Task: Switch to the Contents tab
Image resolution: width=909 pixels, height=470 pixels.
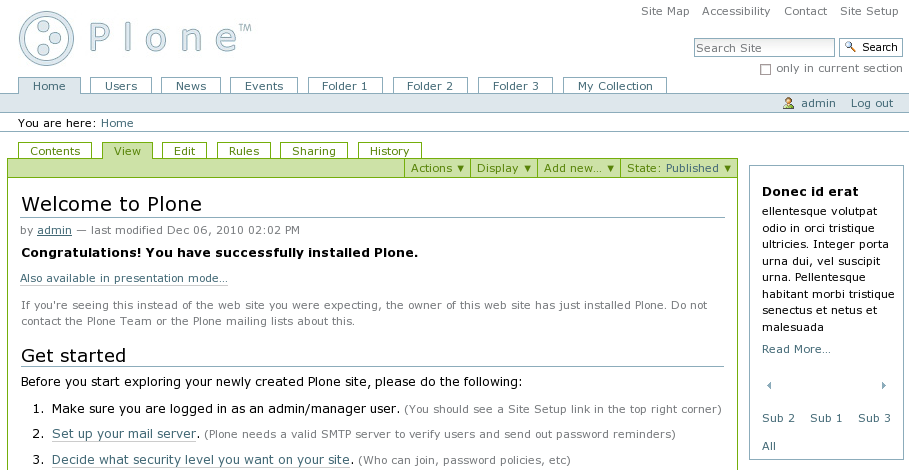Action: click(x=55, y=151)
